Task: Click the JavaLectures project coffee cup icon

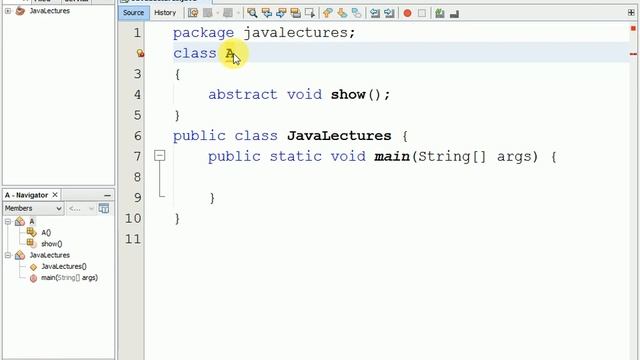Action: click(x=20, y=11)
